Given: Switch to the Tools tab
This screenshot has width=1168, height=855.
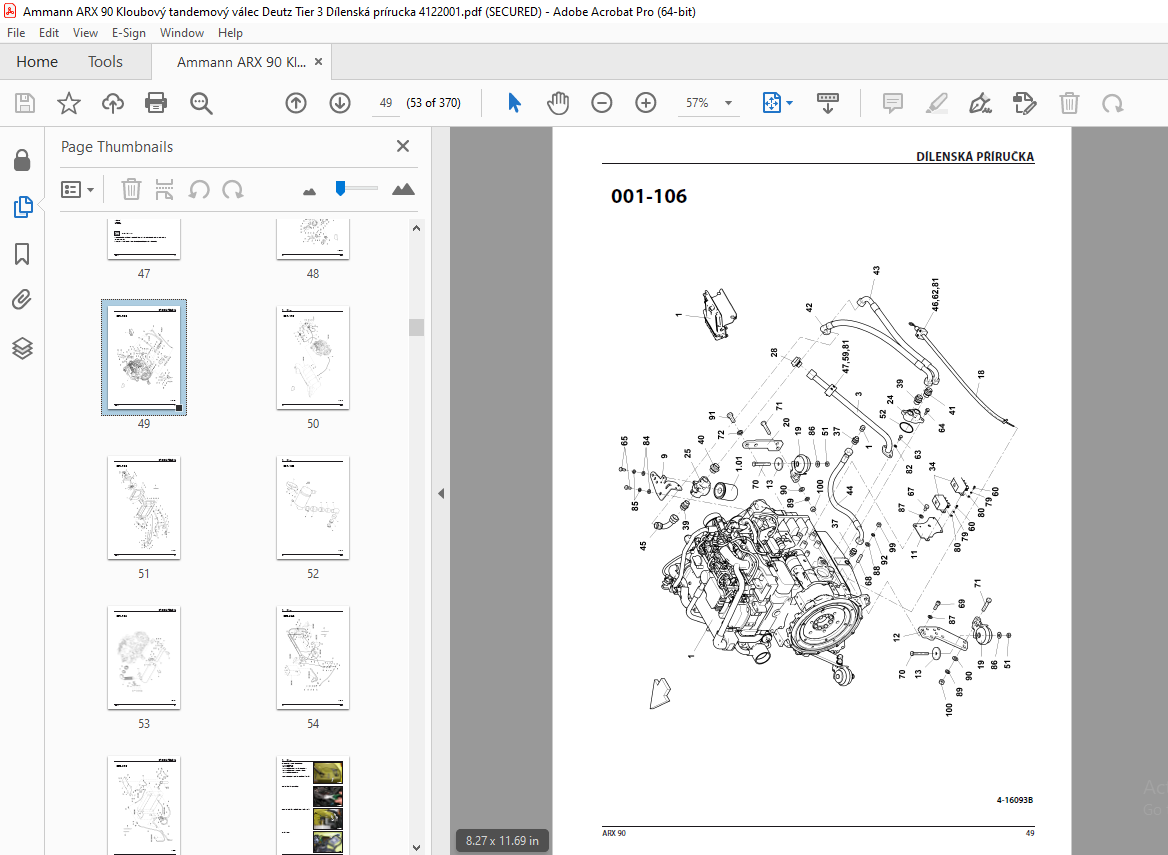Looking at the screenshot, I should [105, 62].
